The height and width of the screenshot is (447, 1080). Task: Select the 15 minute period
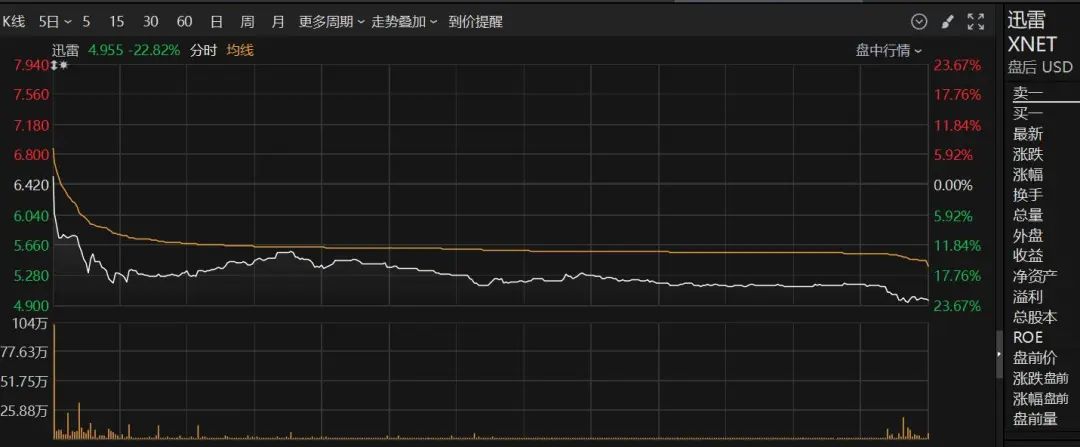point(116,22)
